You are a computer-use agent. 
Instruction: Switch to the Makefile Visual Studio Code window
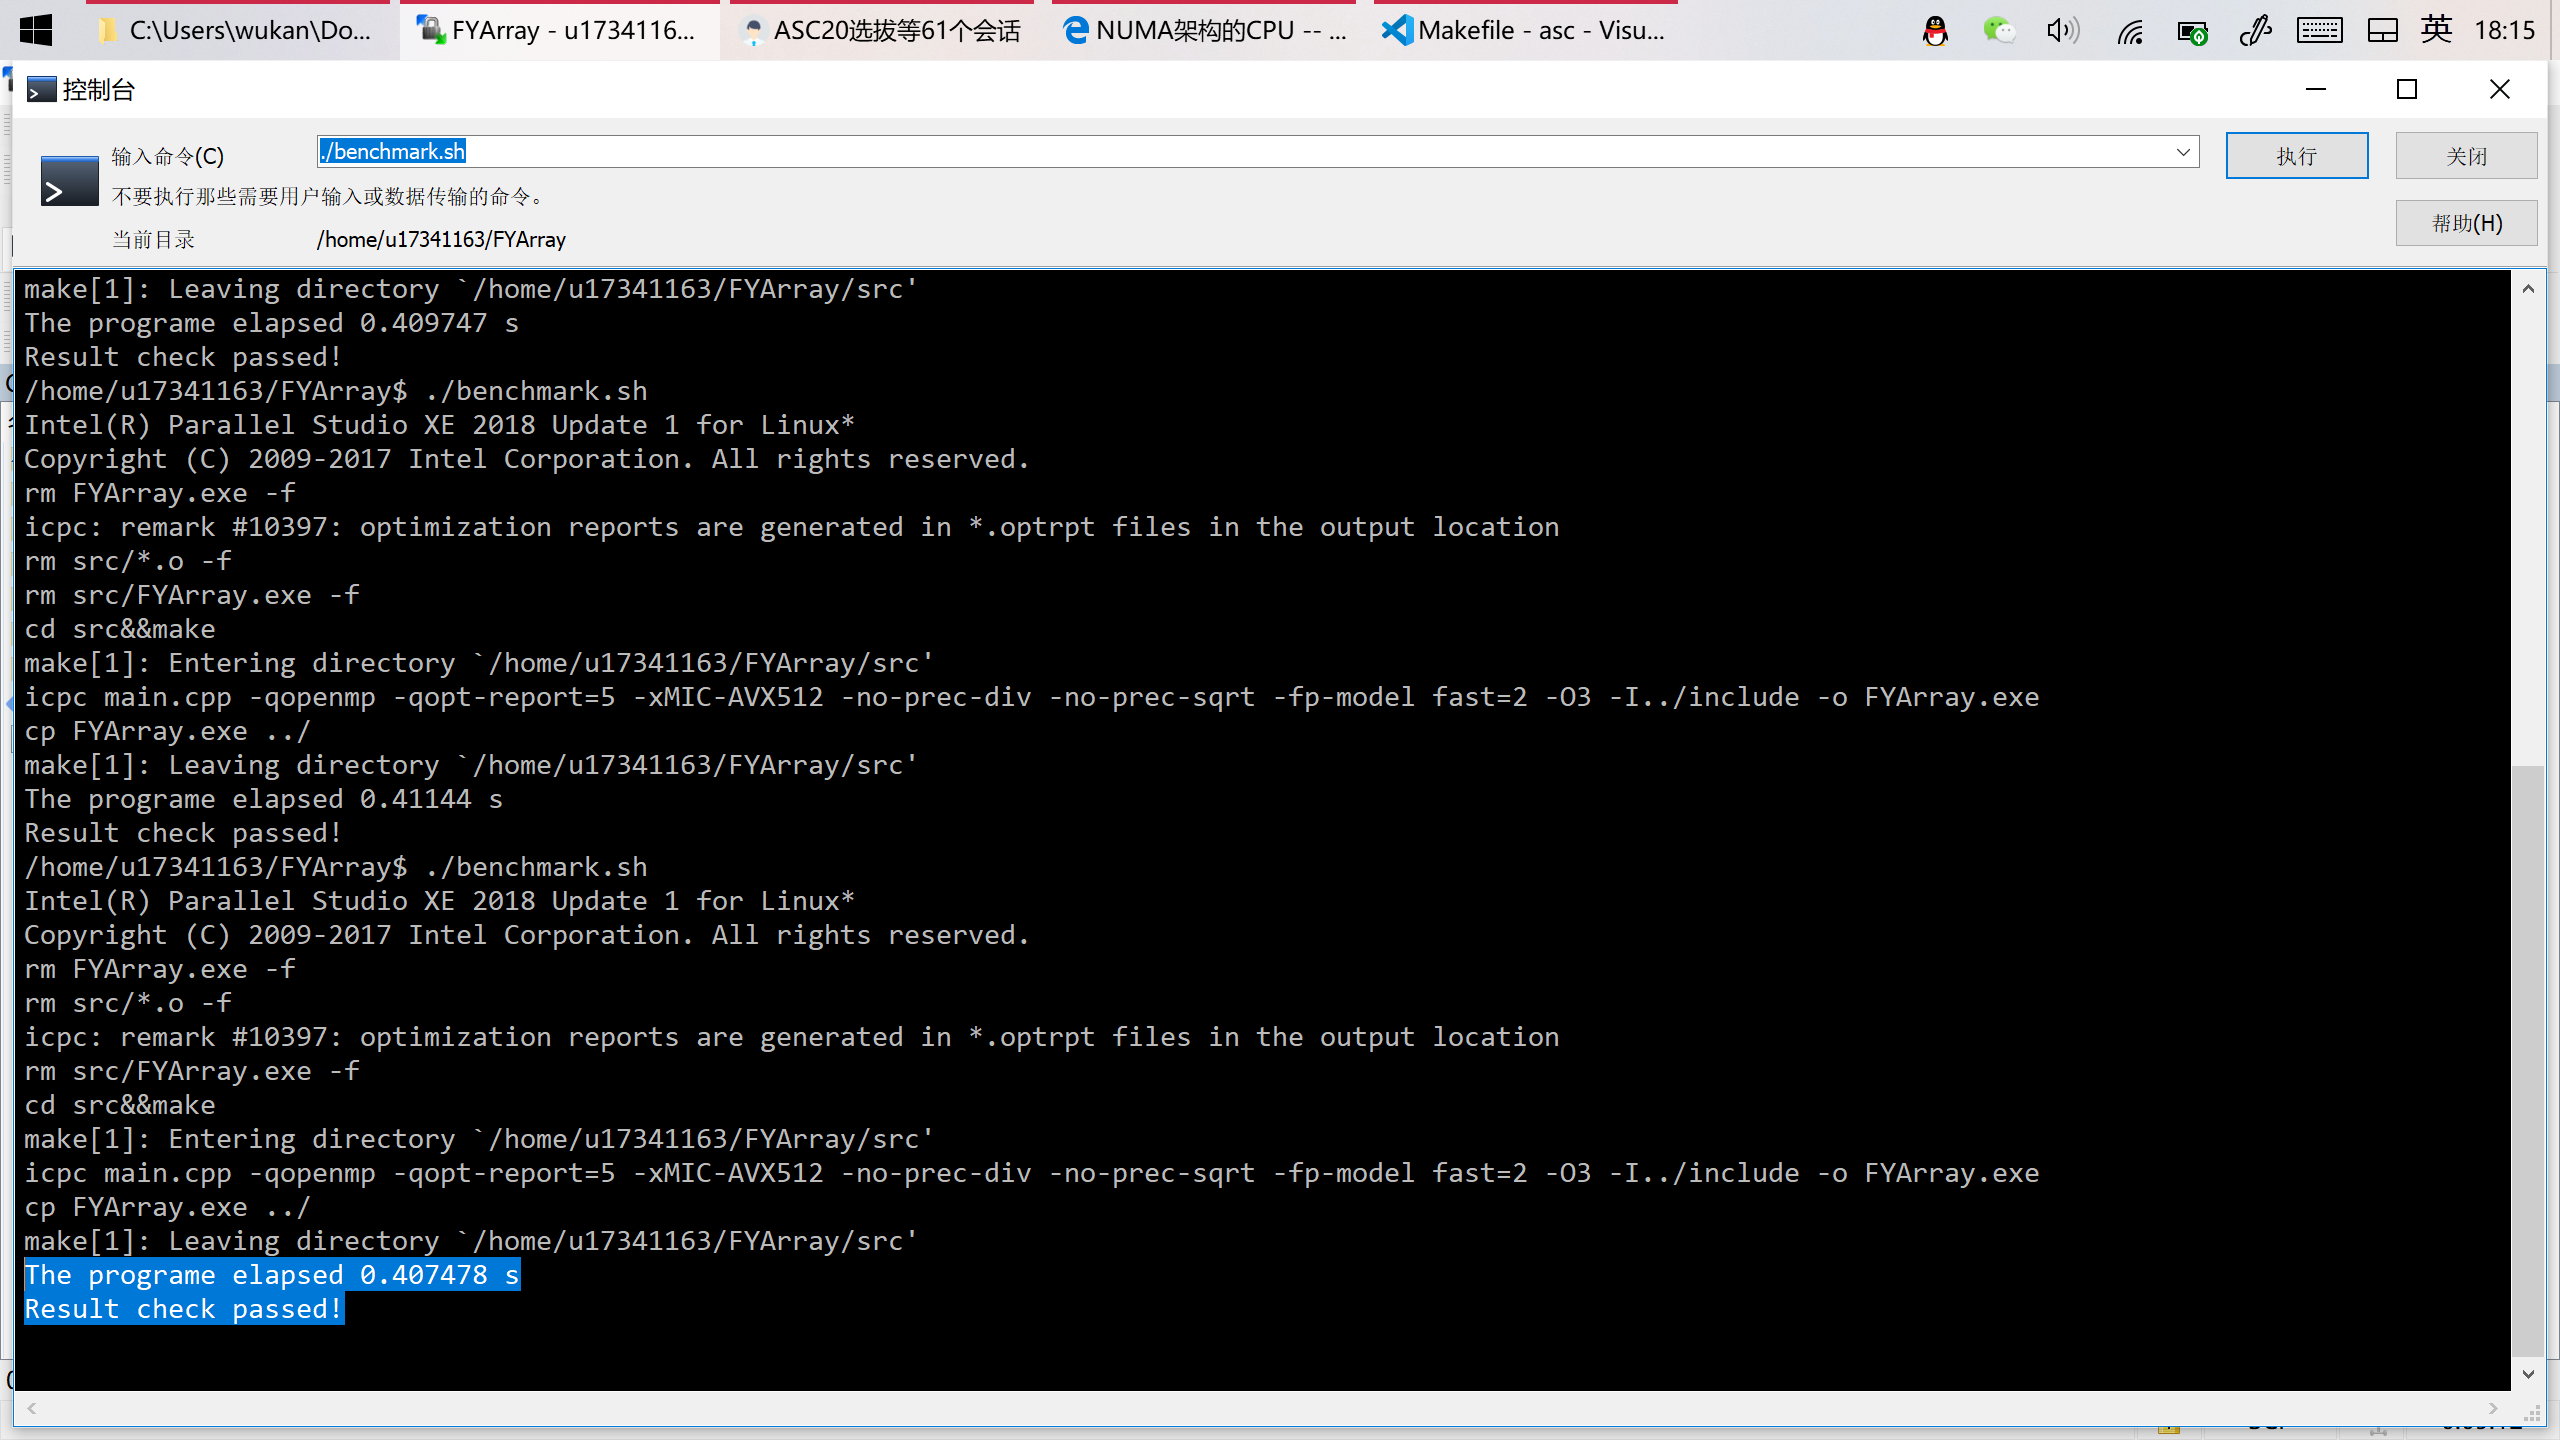pos(1524,30)
